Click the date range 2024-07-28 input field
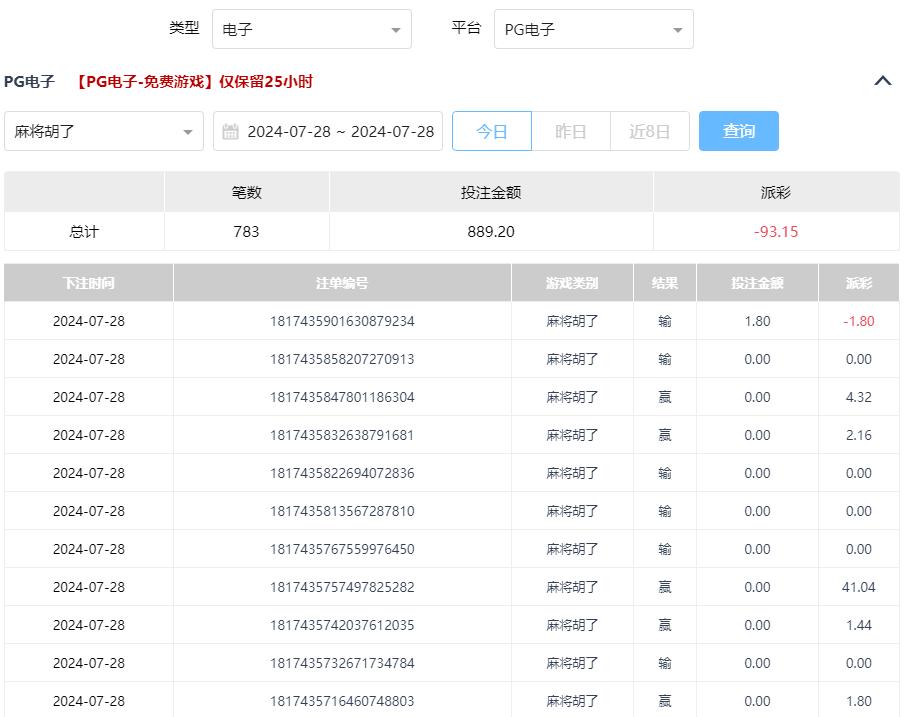Viewport: 908px width, 717px height. coord(340,132)
